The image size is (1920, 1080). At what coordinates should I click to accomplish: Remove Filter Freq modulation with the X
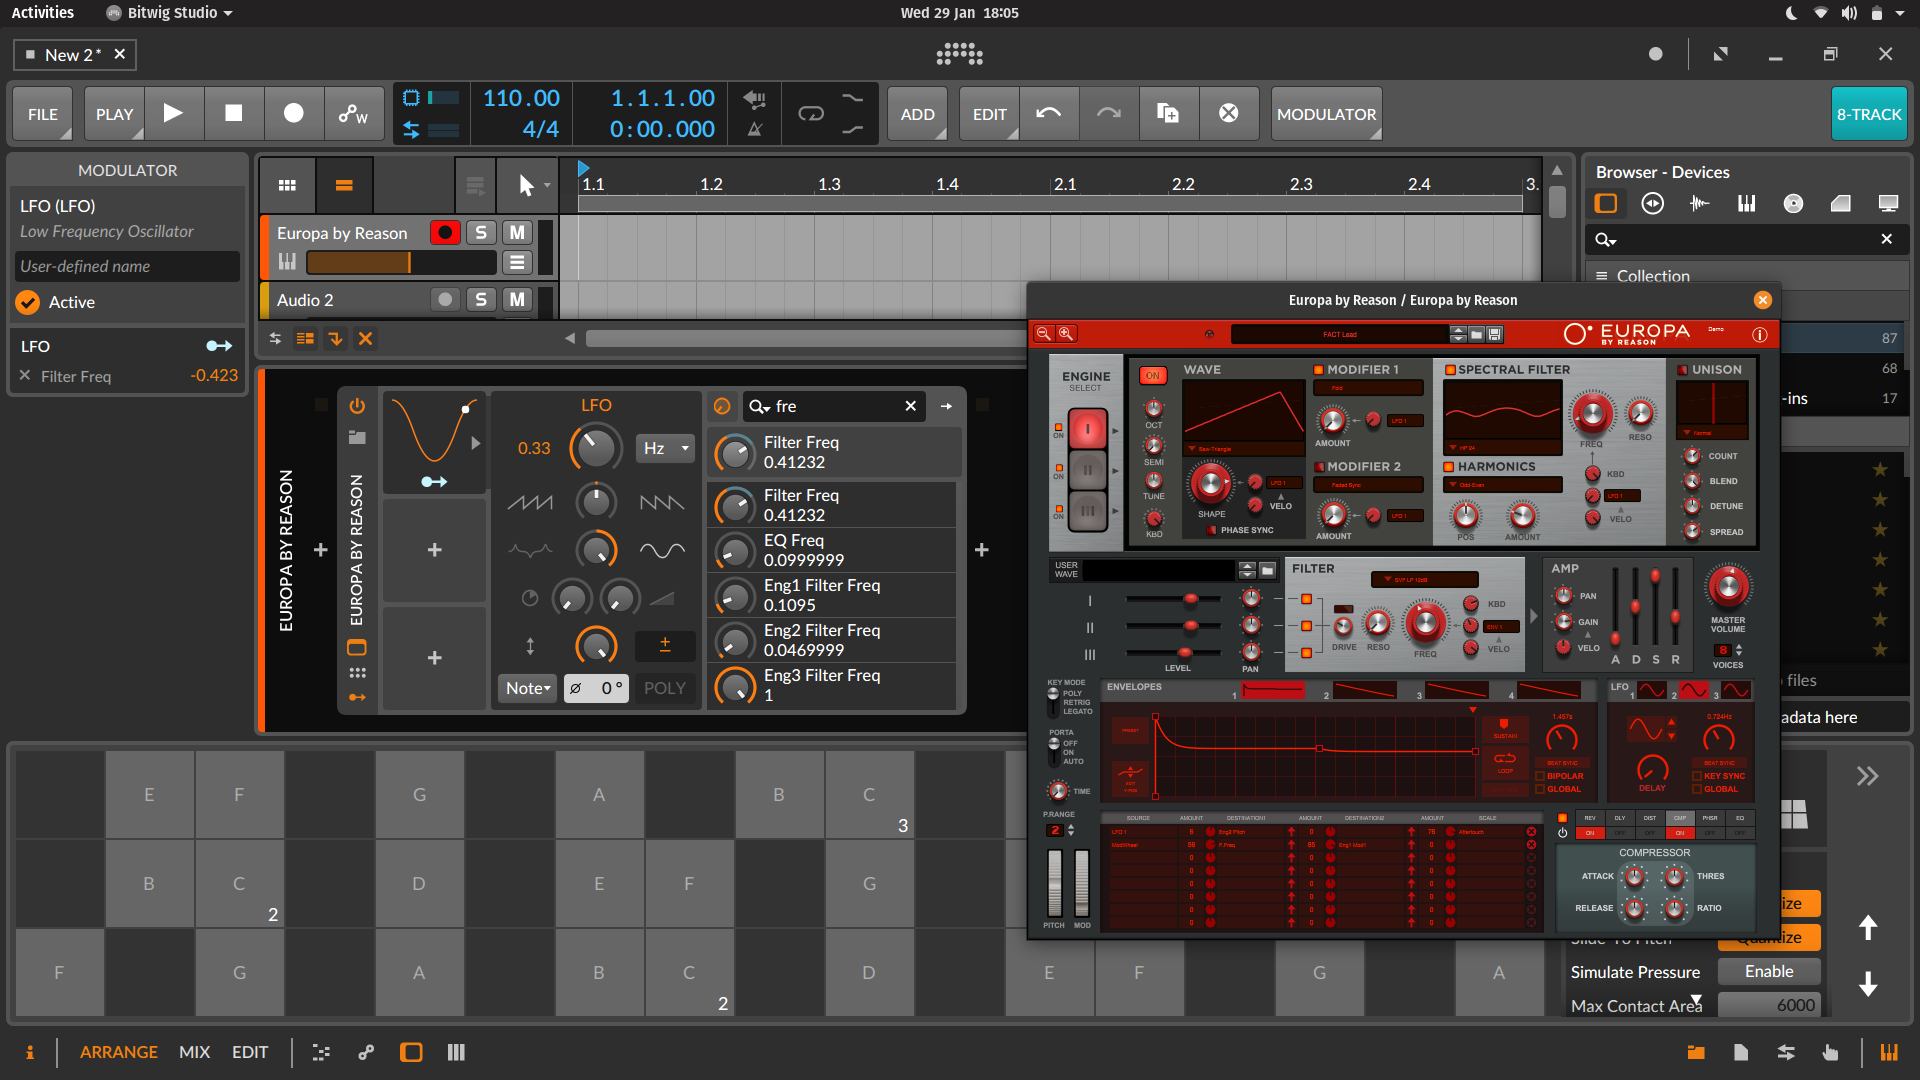(x=25, y=375)
